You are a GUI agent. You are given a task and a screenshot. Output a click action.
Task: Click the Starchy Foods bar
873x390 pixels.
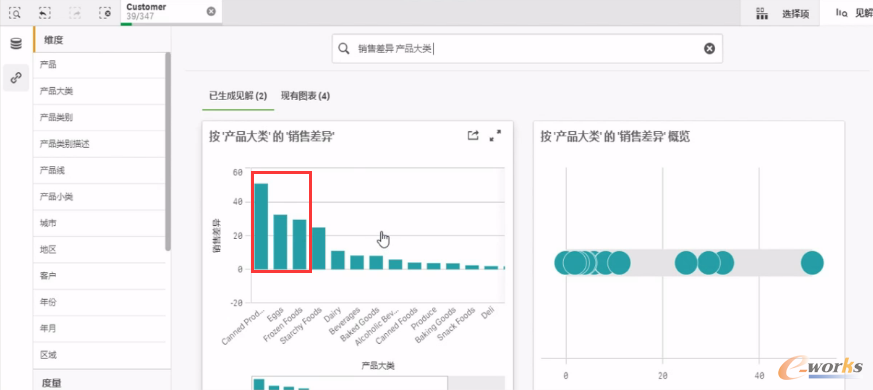(318, 248)
